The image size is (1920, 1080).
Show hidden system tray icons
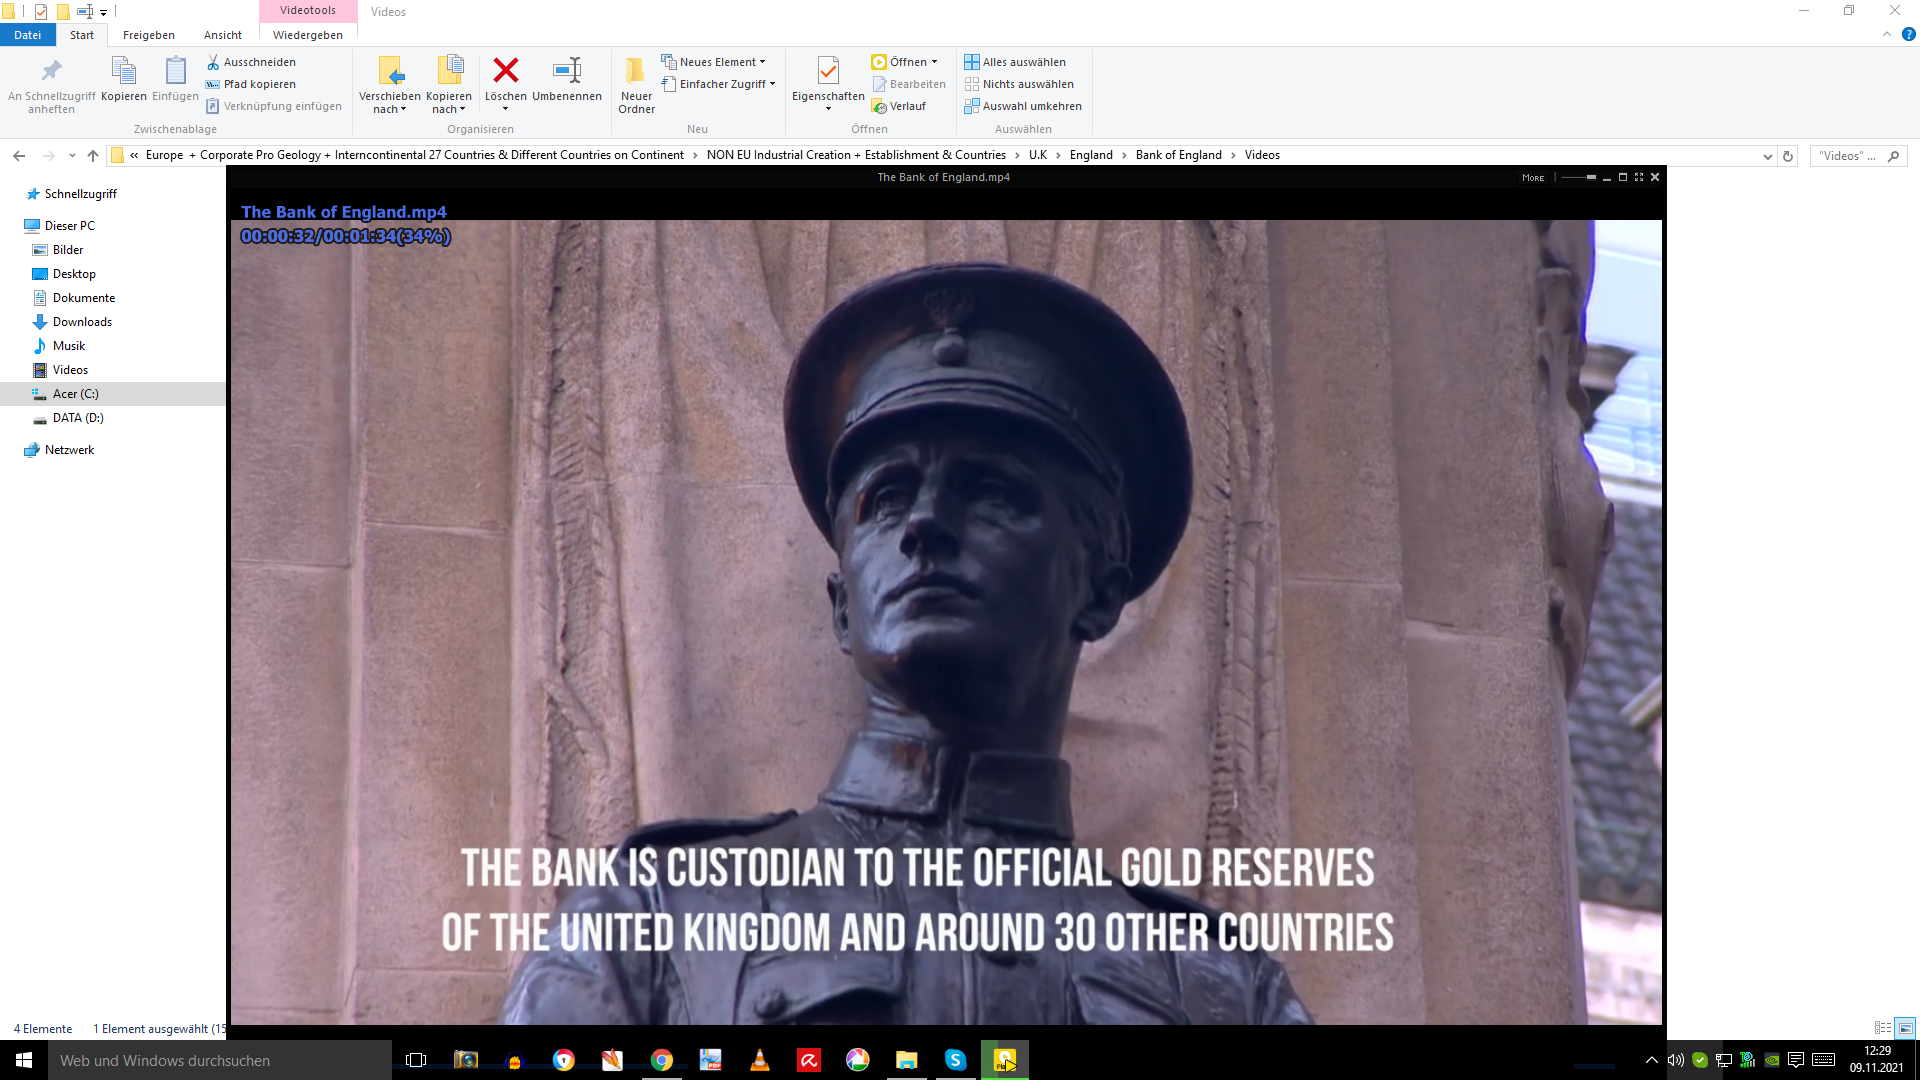[1651, 1060]
